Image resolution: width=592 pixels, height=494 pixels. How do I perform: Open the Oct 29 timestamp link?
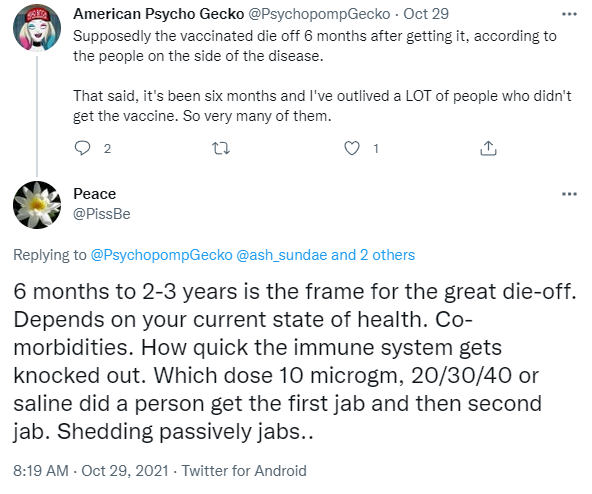[x=426, y=14]
